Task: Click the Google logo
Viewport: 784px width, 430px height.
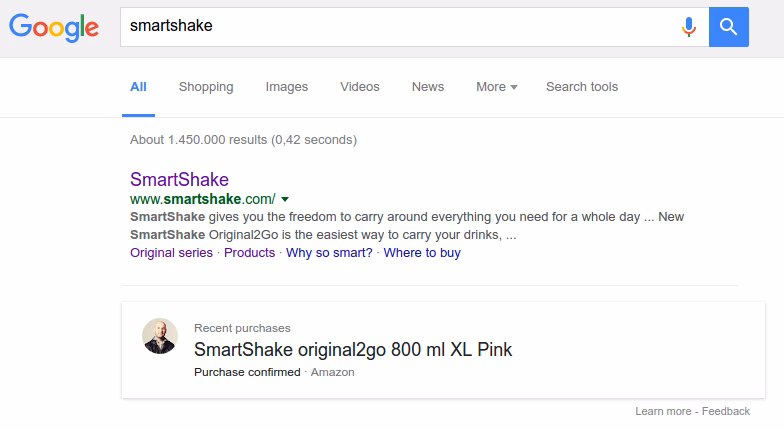Action: (54, 27)
